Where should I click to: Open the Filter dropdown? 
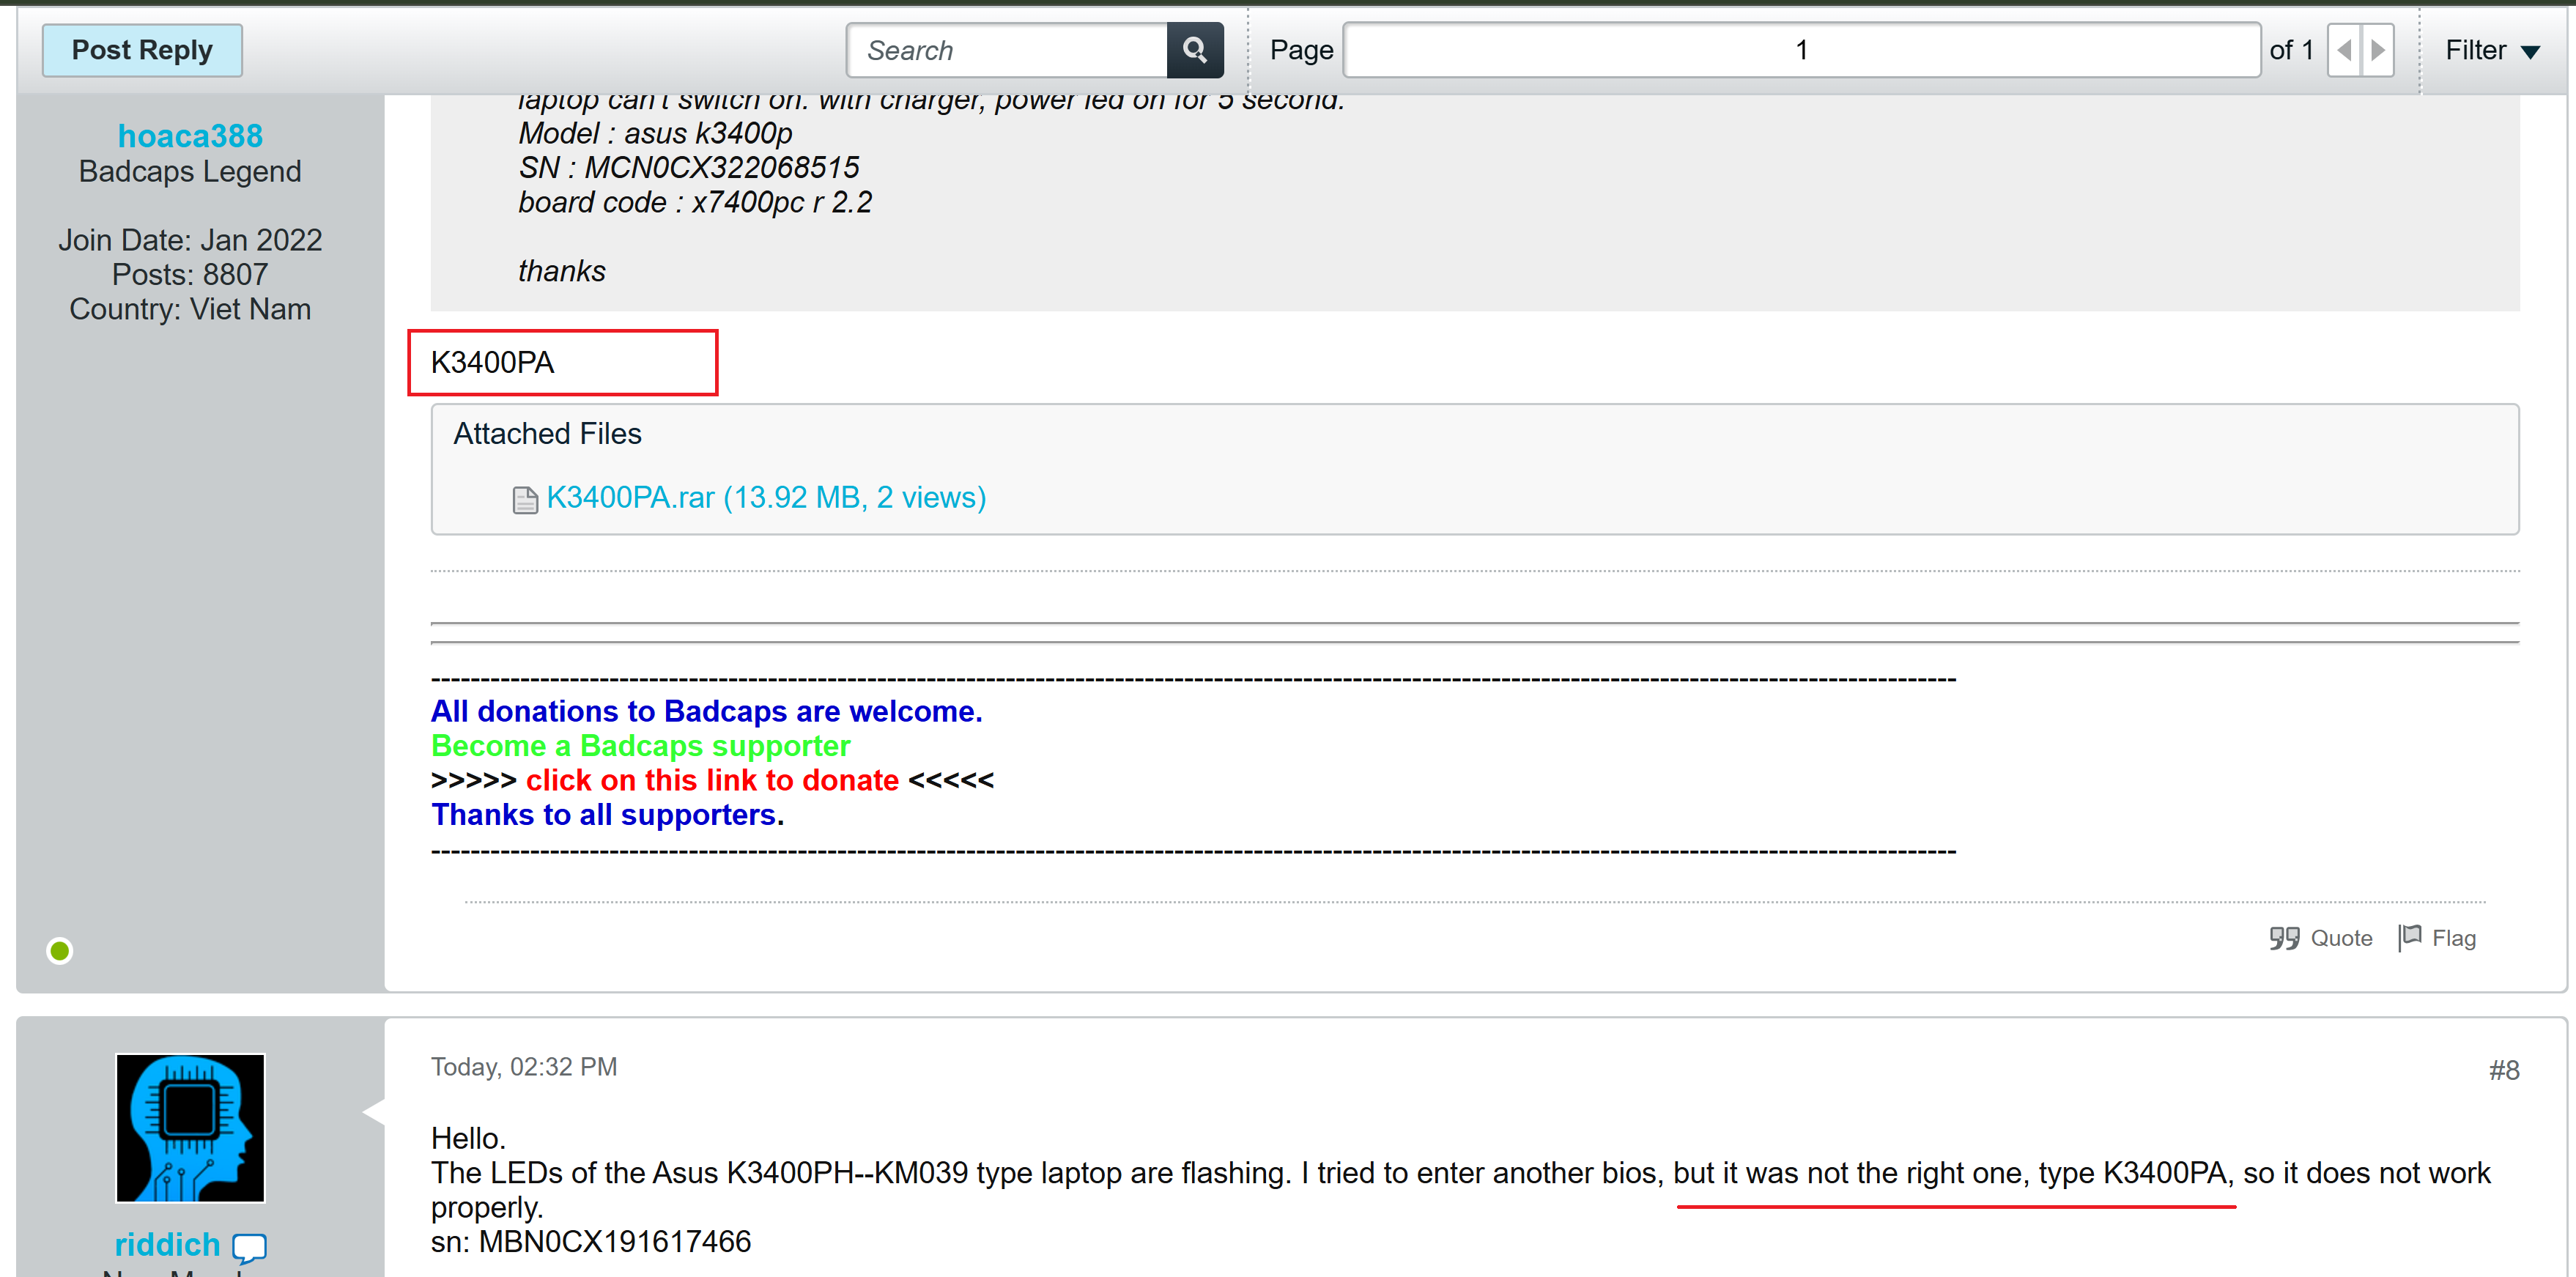(2491, 50)
